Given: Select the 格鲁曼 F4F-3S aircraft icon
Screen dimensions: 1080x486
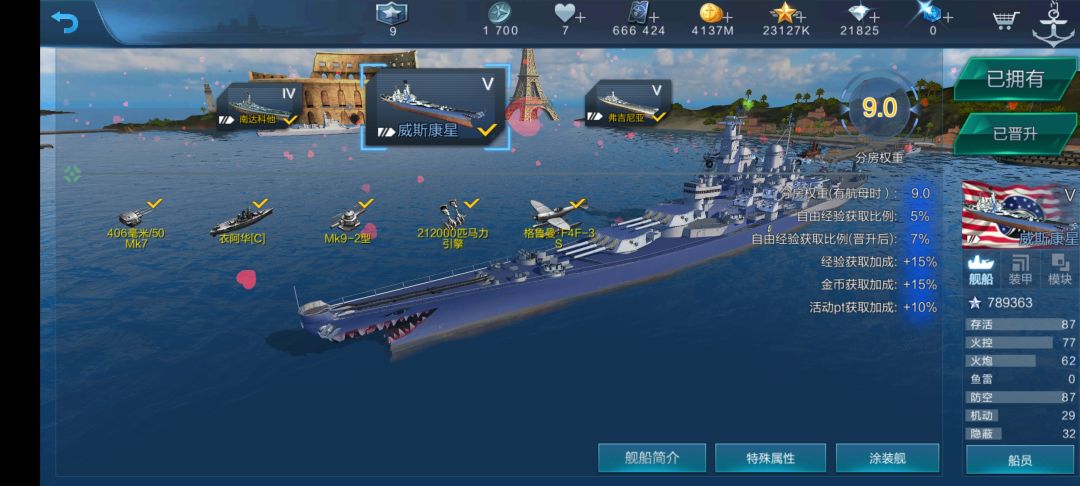Looking at the screenshot, I should (x=559, y=224).
